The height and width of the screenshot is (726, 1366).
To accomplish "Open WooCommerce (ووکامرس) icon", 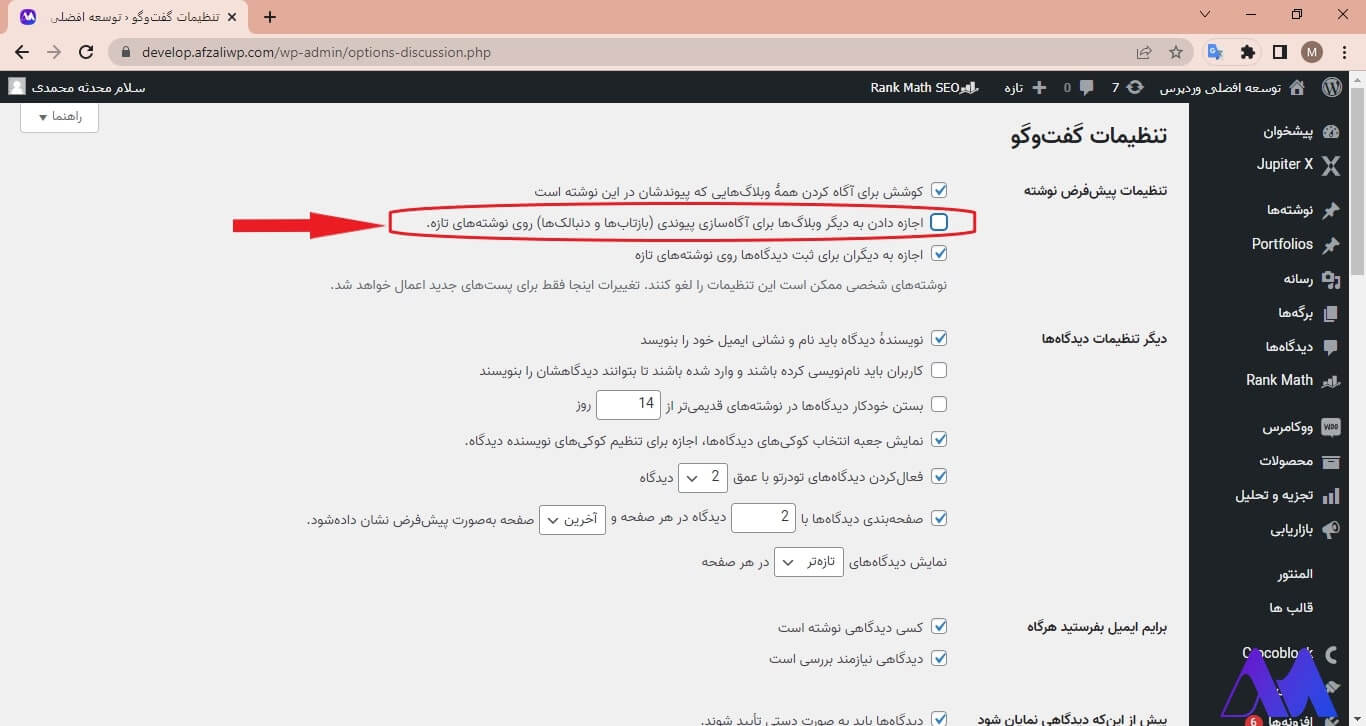I will [1330, 427].
